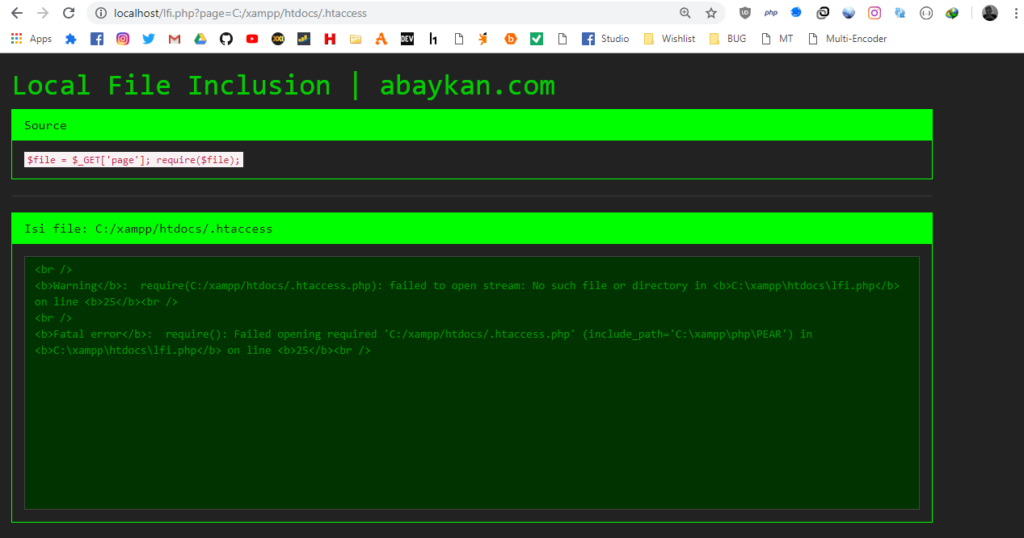1024x538 pixels.
Task: Open the Multi-Encoder bookmark
Action: pos(848,39)
